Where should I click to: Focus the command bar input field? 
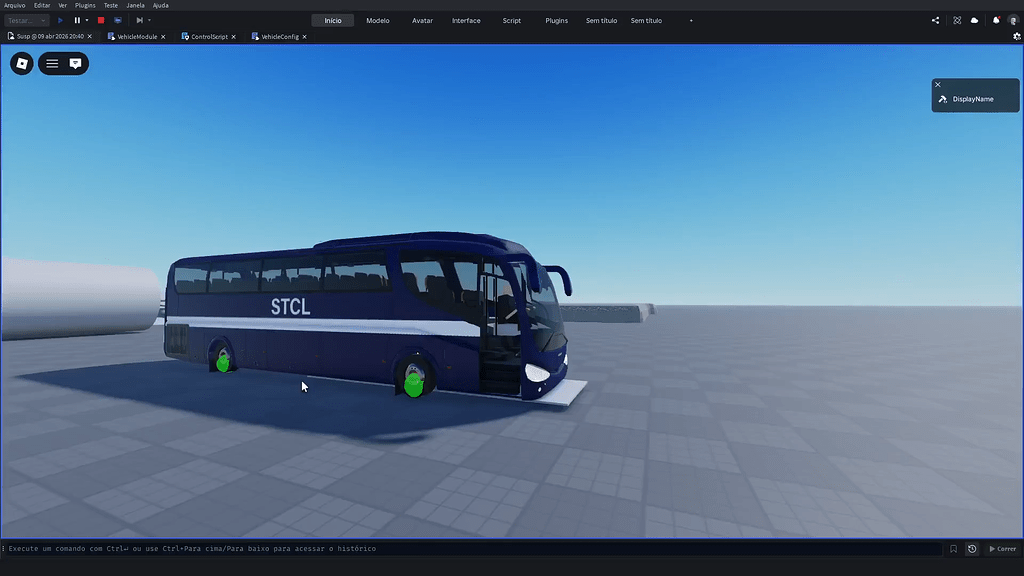tap(473, 549)
